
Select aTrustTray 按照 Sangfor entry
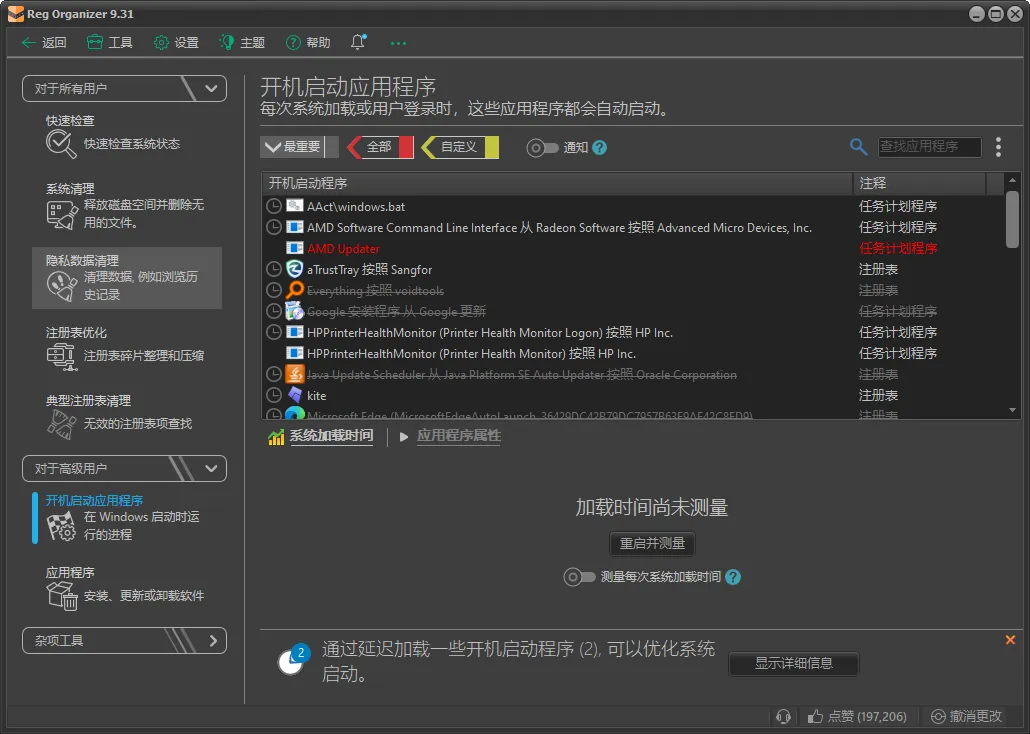click(633, 269)
